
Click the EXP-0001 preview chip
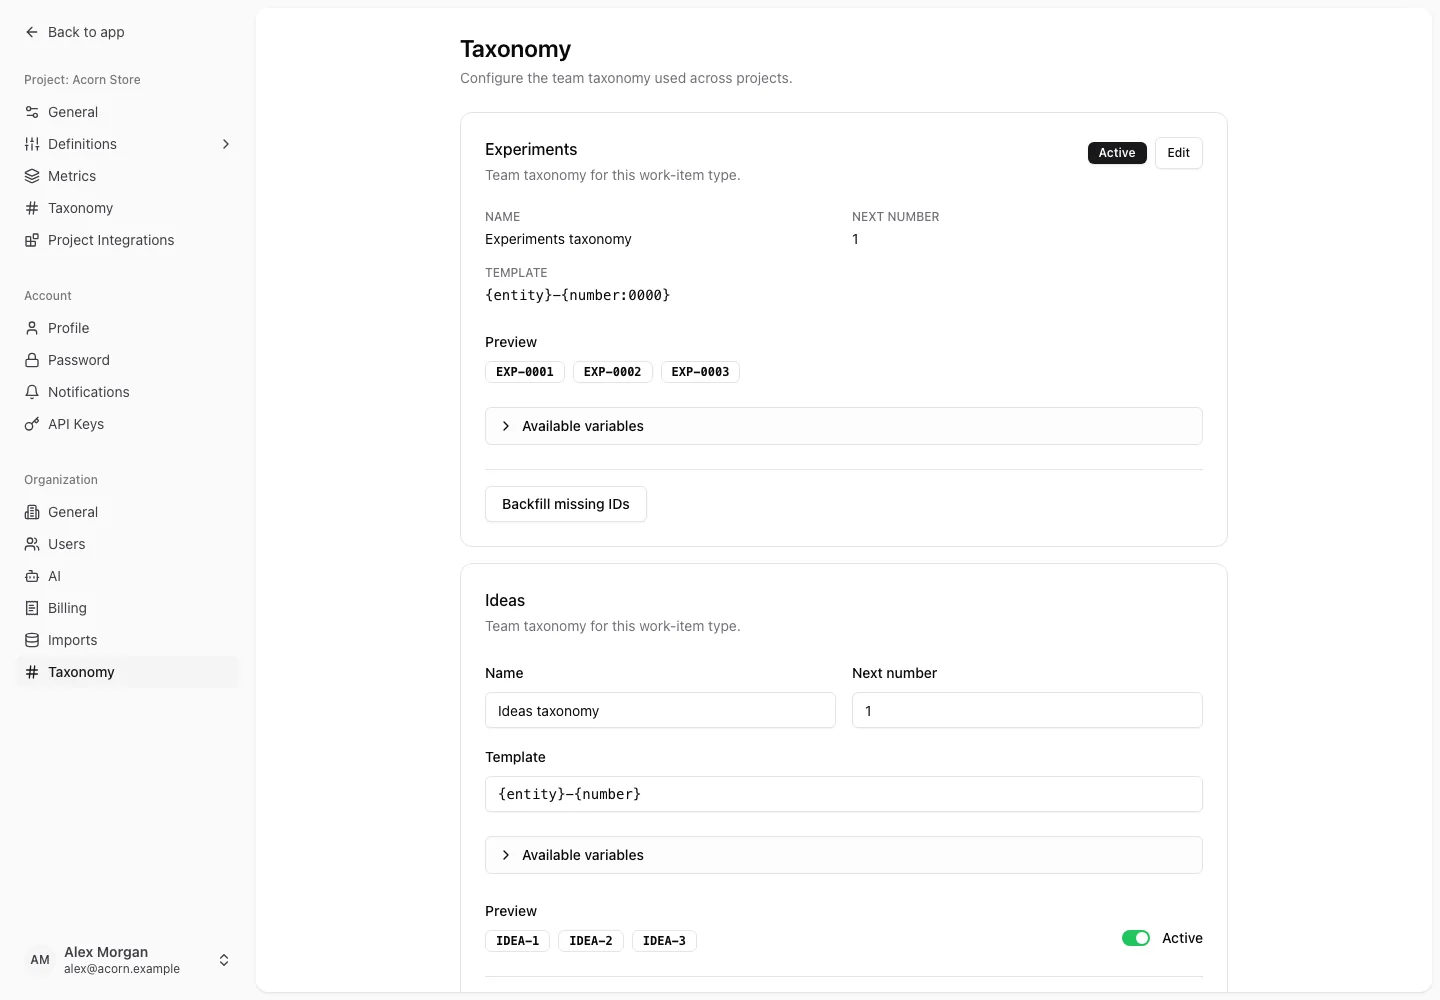[525, 372]
